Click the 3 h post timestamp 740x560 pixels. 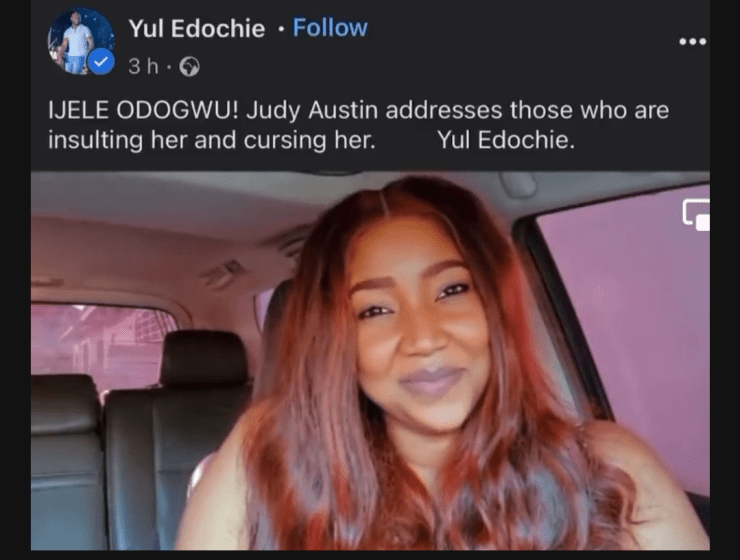coord(143,67)
